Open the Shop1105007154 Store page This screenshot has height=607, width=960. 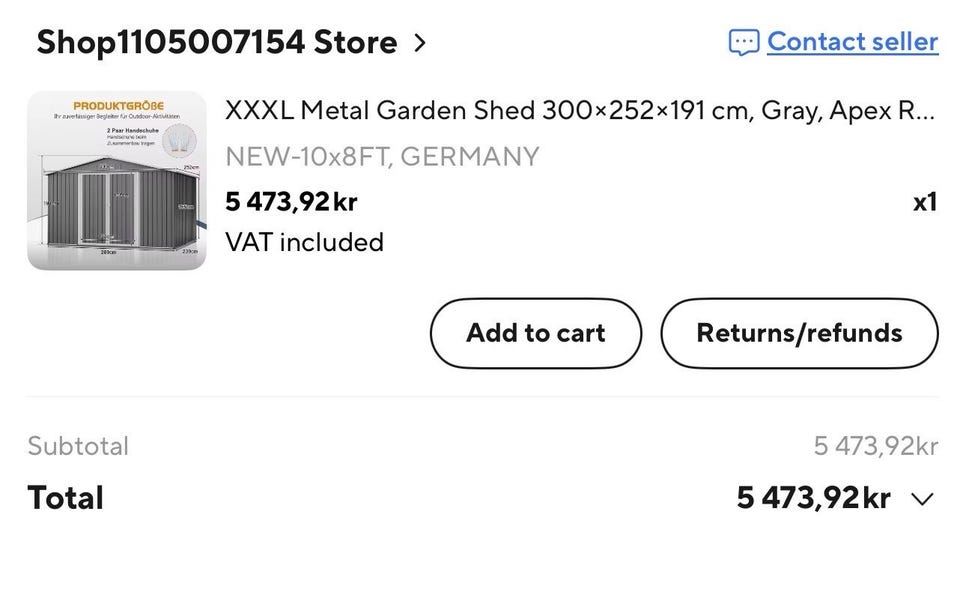click(x=217, y=42)
